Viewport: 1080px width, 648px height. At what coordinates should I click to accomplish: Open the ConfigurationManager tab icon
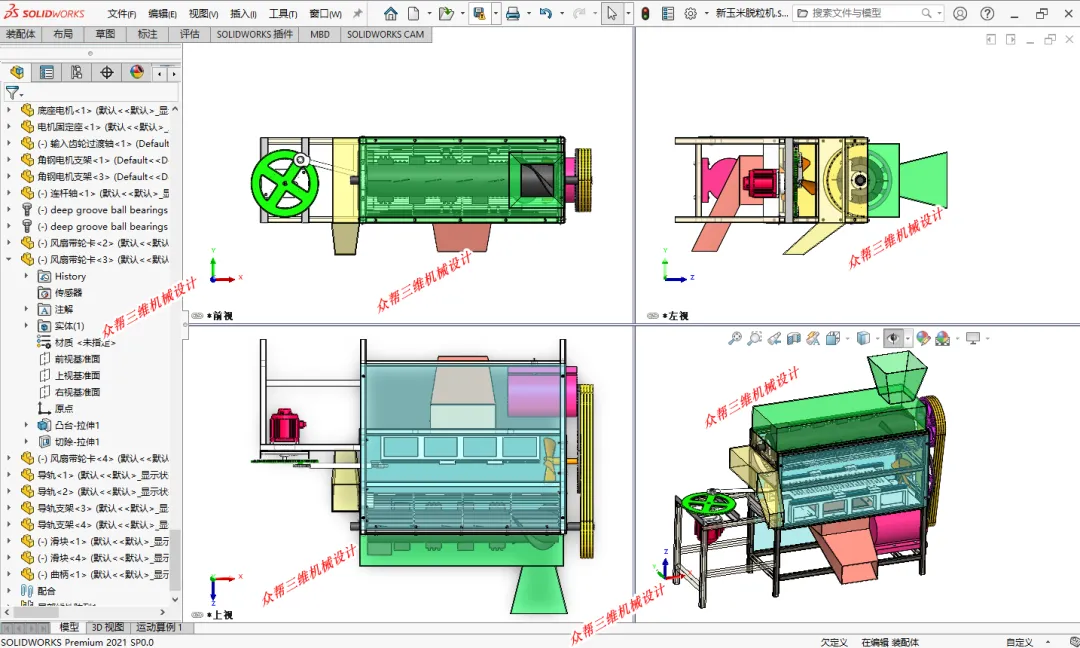pos(76,72)
